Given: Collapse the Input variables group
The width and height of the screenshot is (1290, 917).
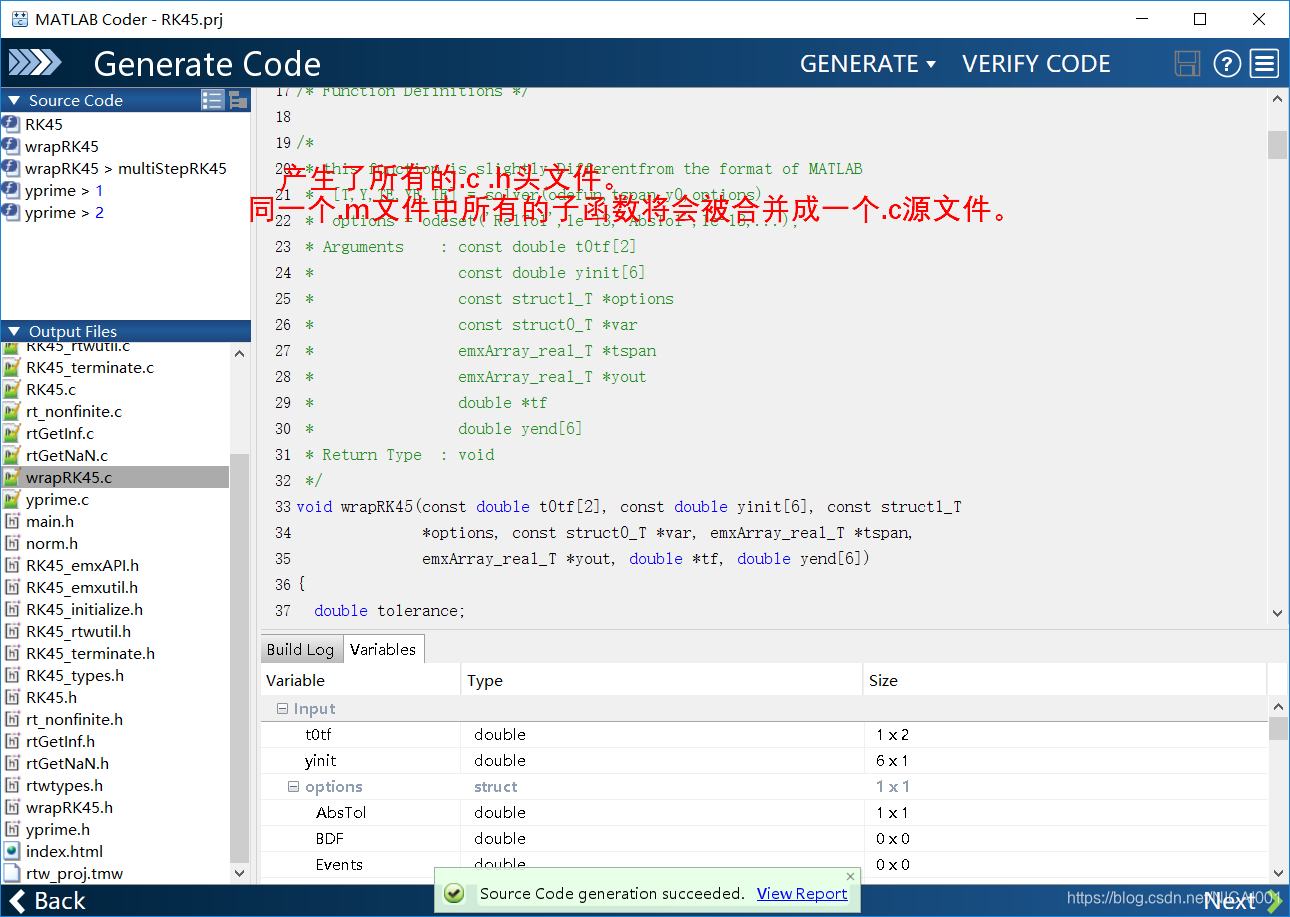Looking at the screenshot, I should click(x=281, y=709).
